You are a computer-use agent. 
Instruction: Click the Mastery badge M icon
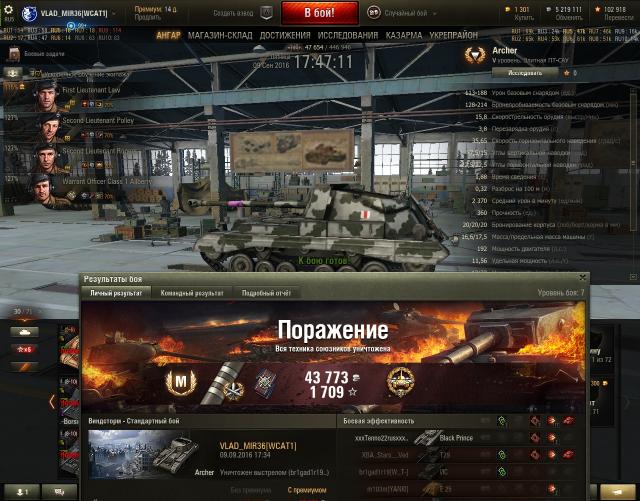180,382
